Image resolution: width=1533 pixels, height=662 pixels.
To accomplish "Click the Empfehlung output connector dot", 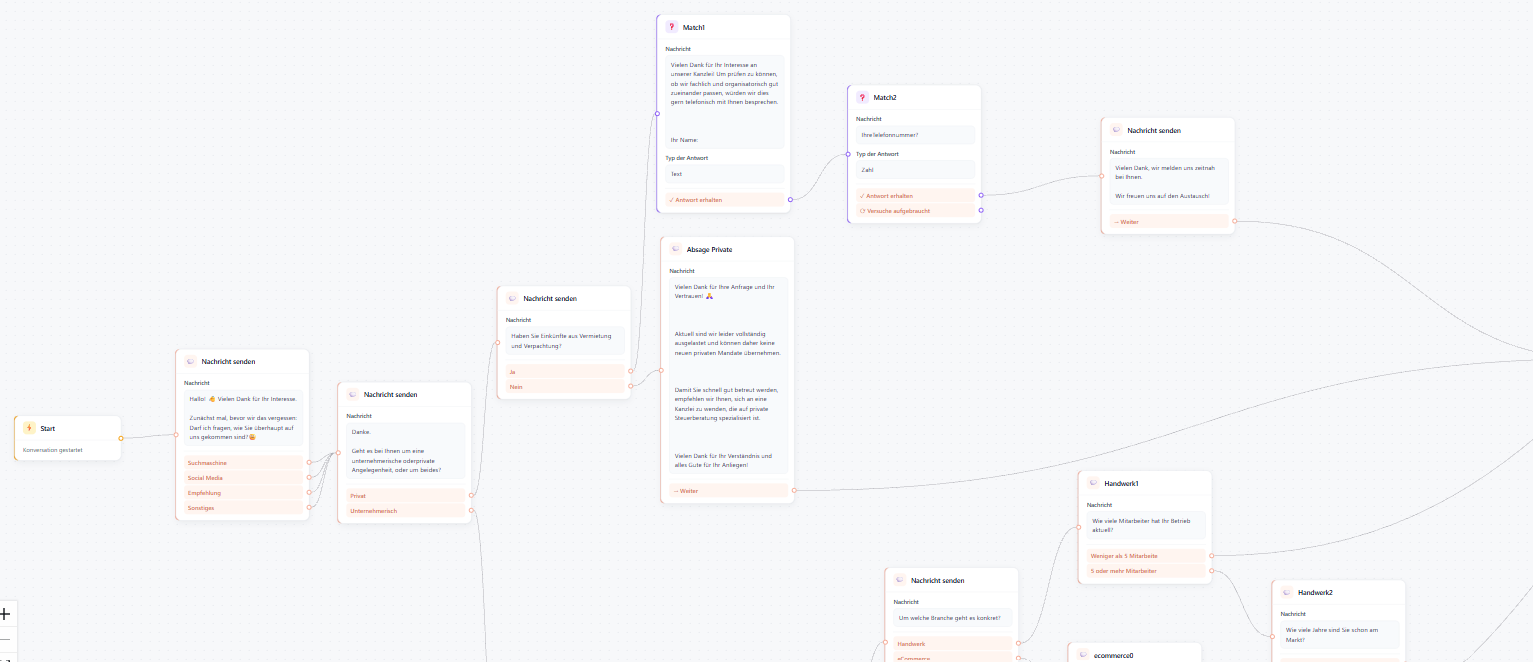I will pyautogui.click(x=309, y=493).
